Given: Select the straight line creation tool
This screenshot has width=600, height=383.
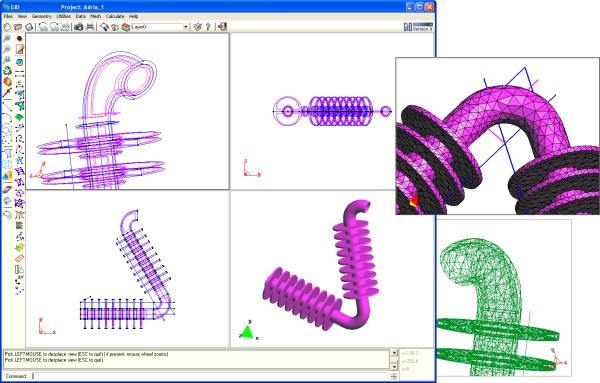Looking at the screenshot, I should 7,106.
